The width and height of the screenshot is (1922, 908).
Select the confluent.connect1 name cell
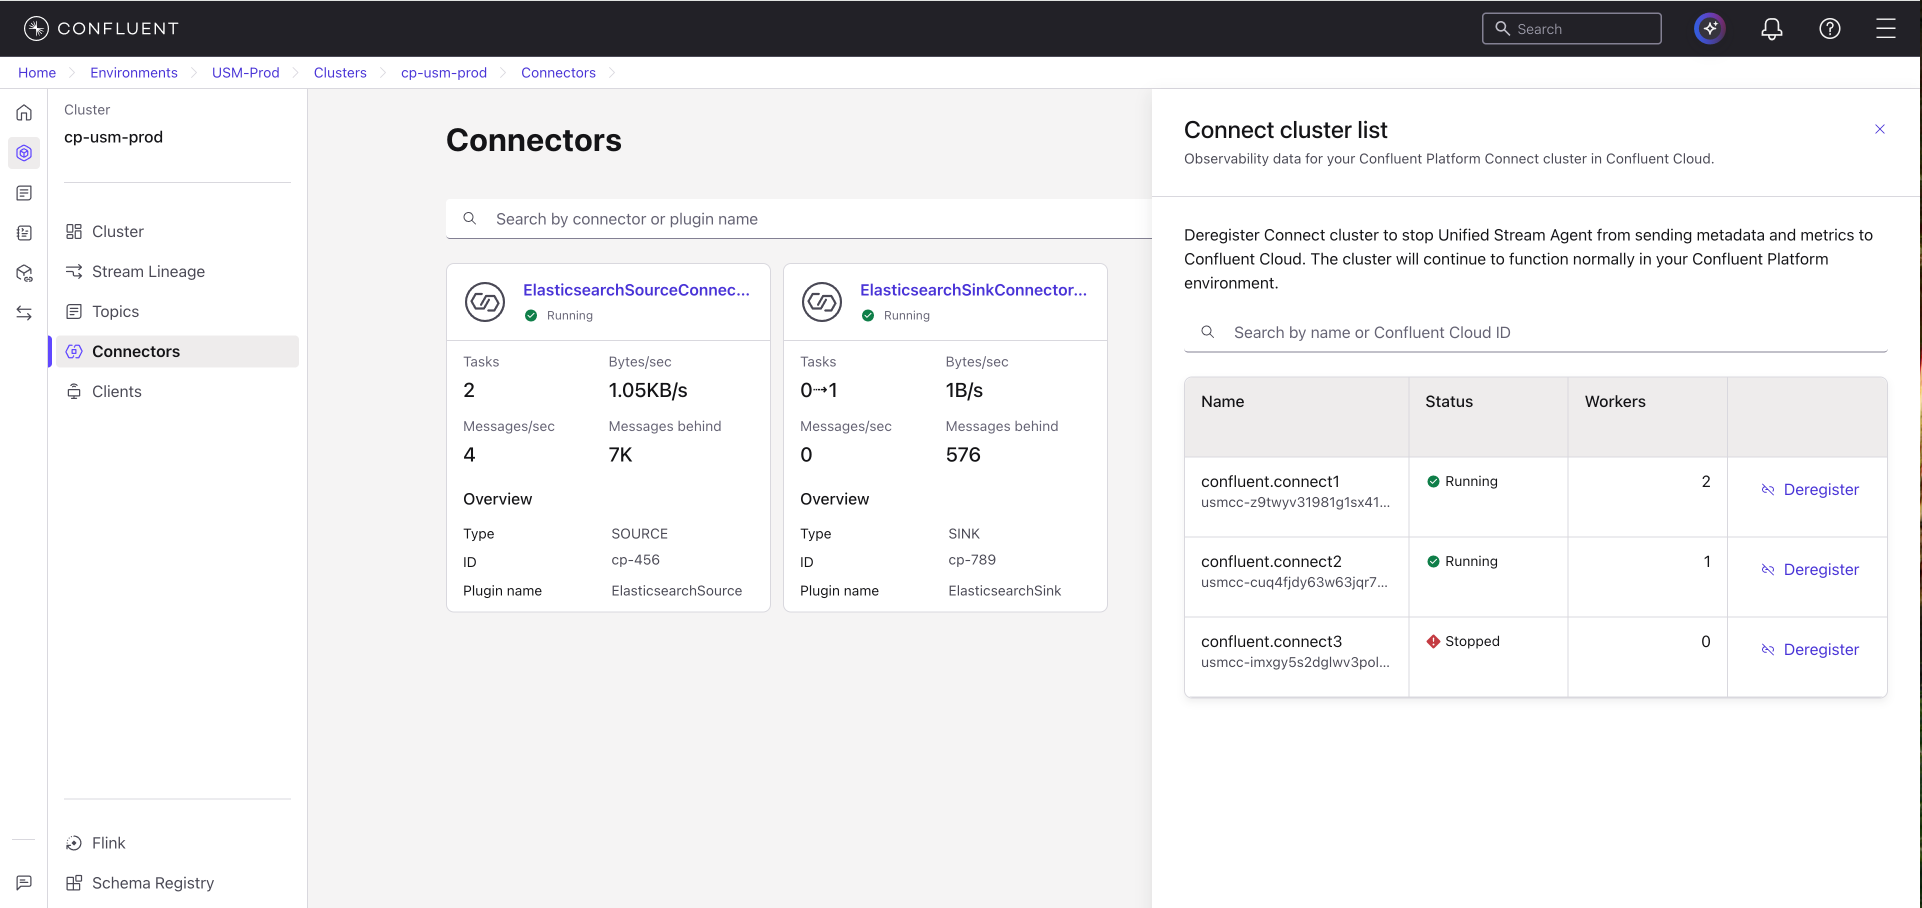click(1296, 497)
